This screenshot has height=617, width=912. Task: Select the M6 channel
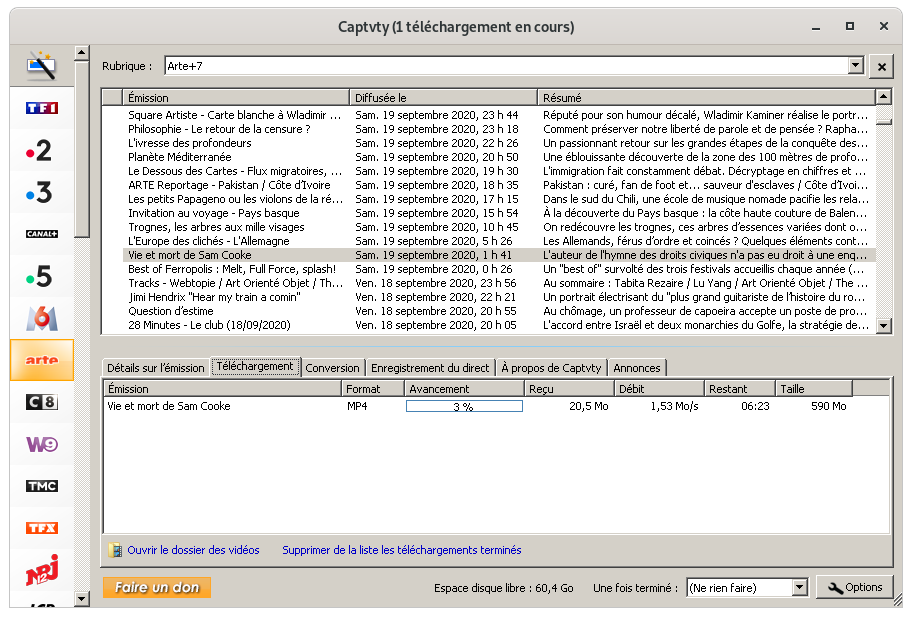click(41, 318)
